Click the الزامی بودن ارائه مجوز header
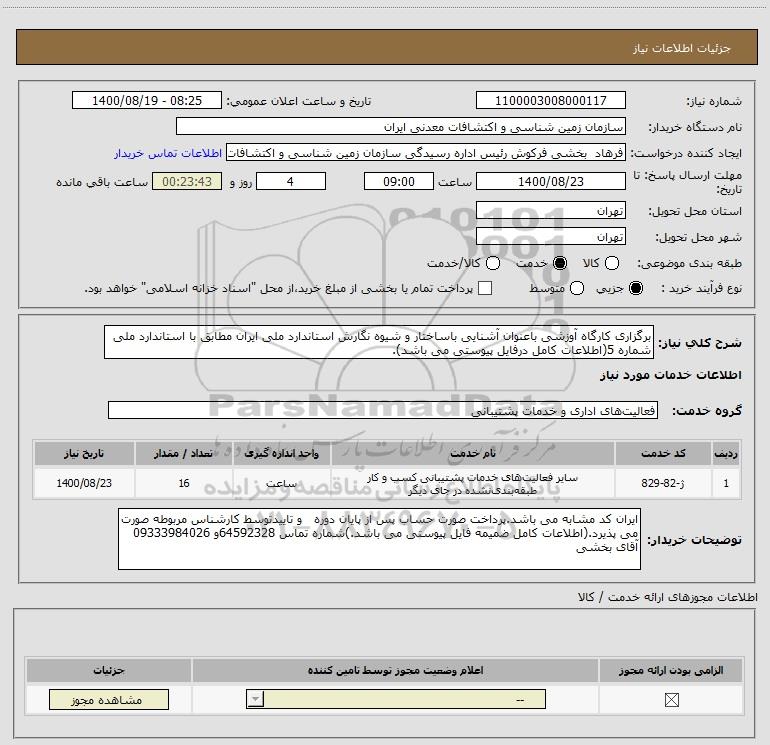The width and height of the screenshot is (770, 745). [671, 670]
